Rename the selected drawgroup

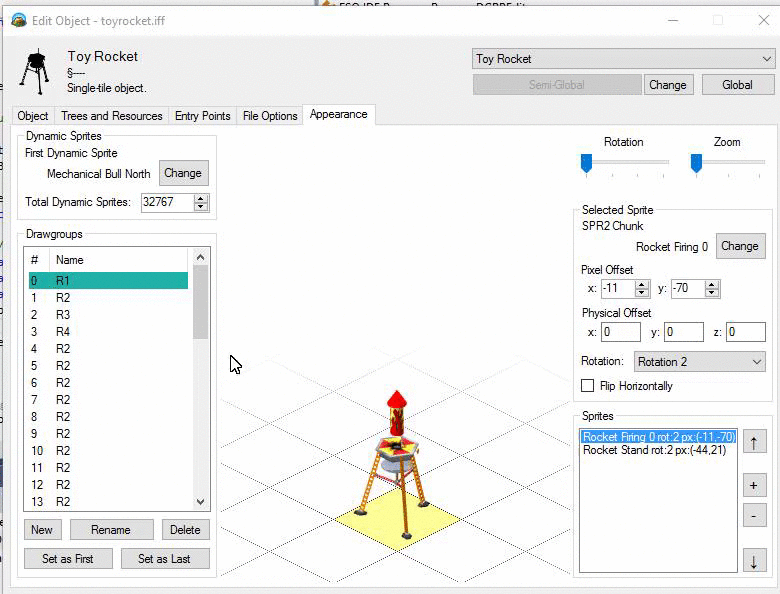coord(111,530)
